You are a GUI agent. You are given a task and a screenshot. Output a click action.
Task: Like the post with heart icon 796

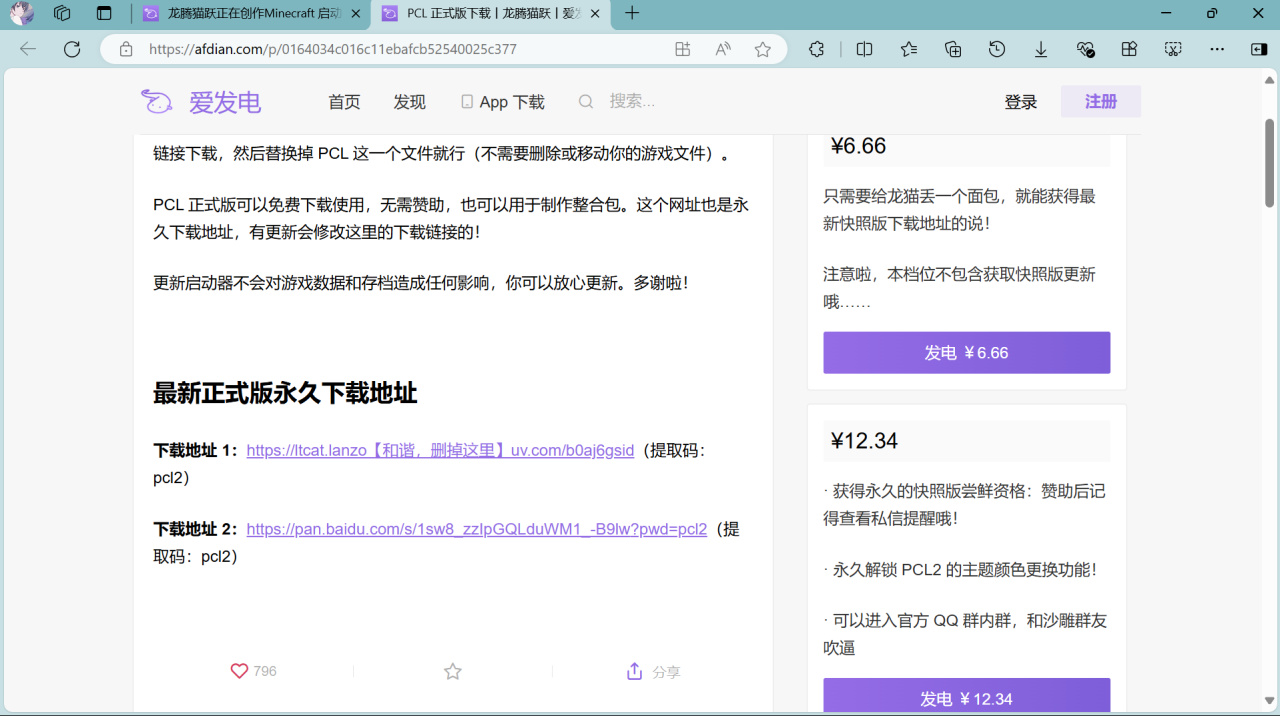[x=253, y=671]
